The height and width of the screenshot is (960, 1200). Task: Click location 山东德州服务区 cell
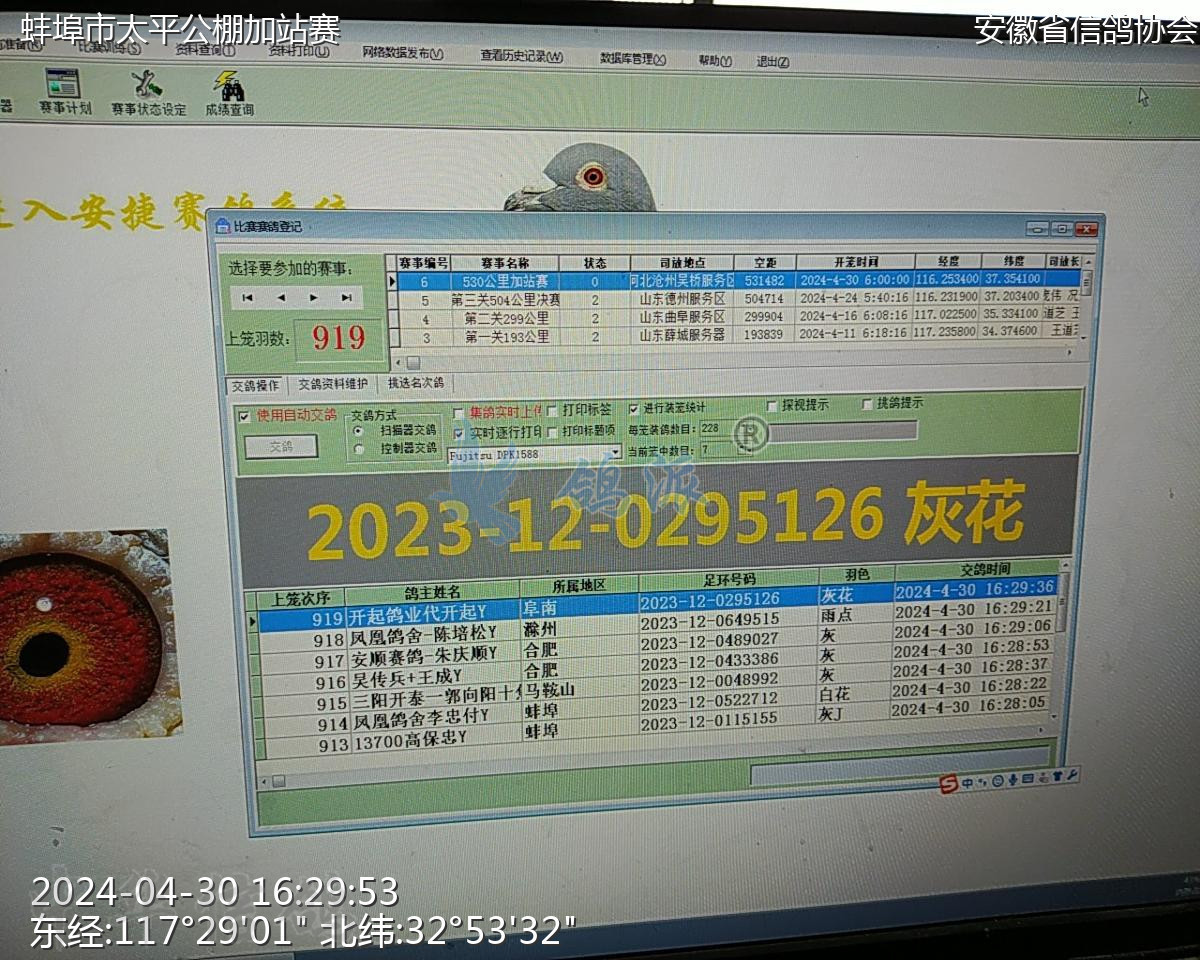pyautogui.click(x=681, y=300)
